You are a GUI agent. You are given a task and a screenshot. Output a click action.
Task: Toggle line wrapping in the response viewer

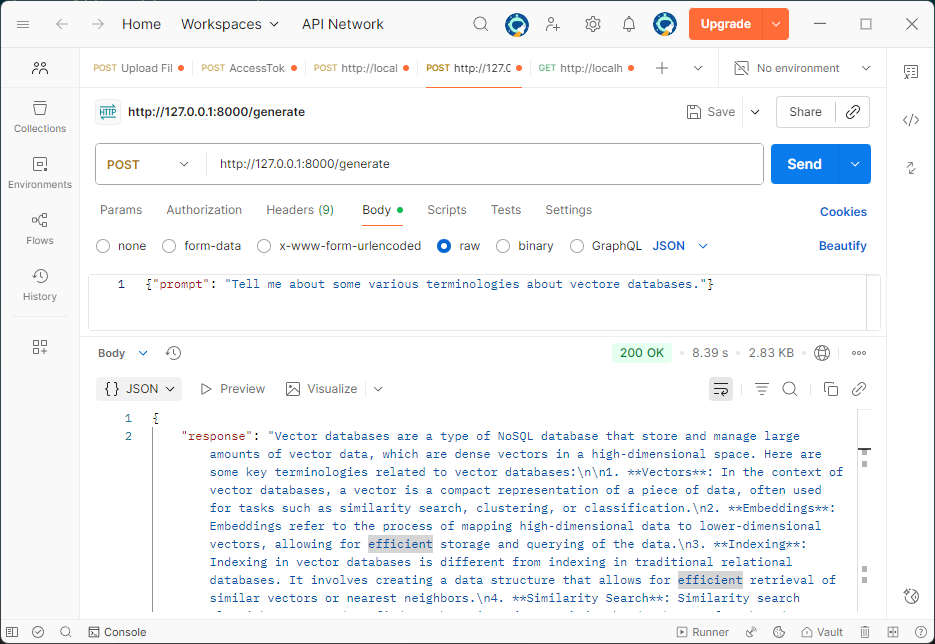(721, 388)
